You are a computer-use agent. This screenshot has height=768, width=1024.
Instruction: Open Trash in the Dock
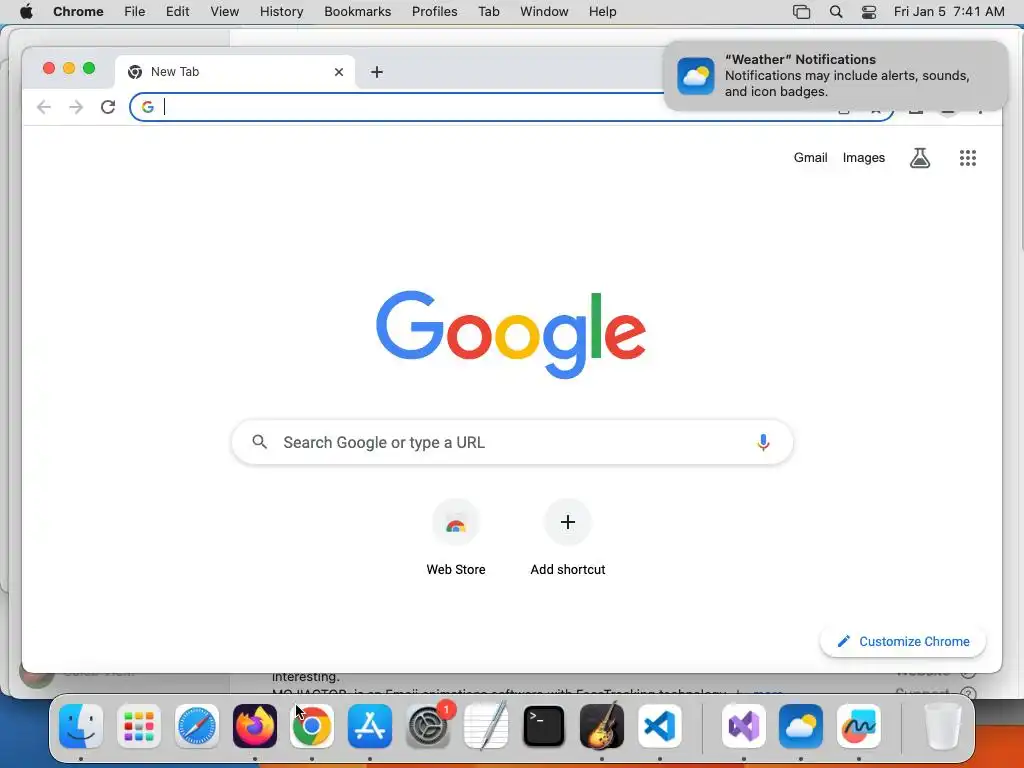click(943, 726)
